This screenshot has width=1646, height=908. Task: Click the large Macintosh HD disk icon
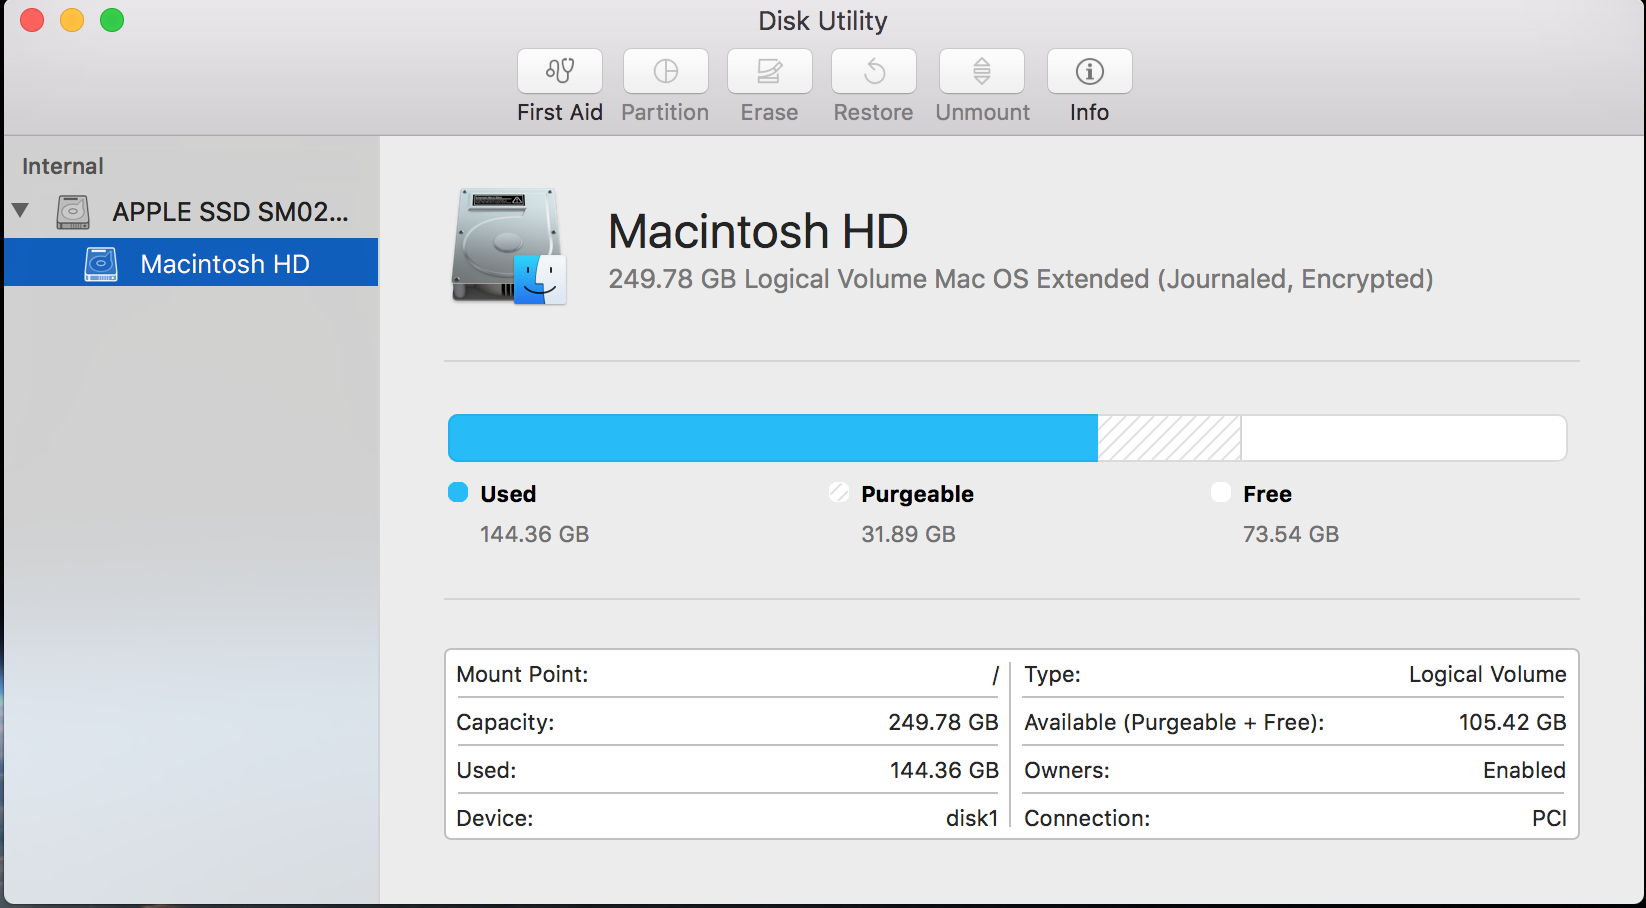click(509, 246)
